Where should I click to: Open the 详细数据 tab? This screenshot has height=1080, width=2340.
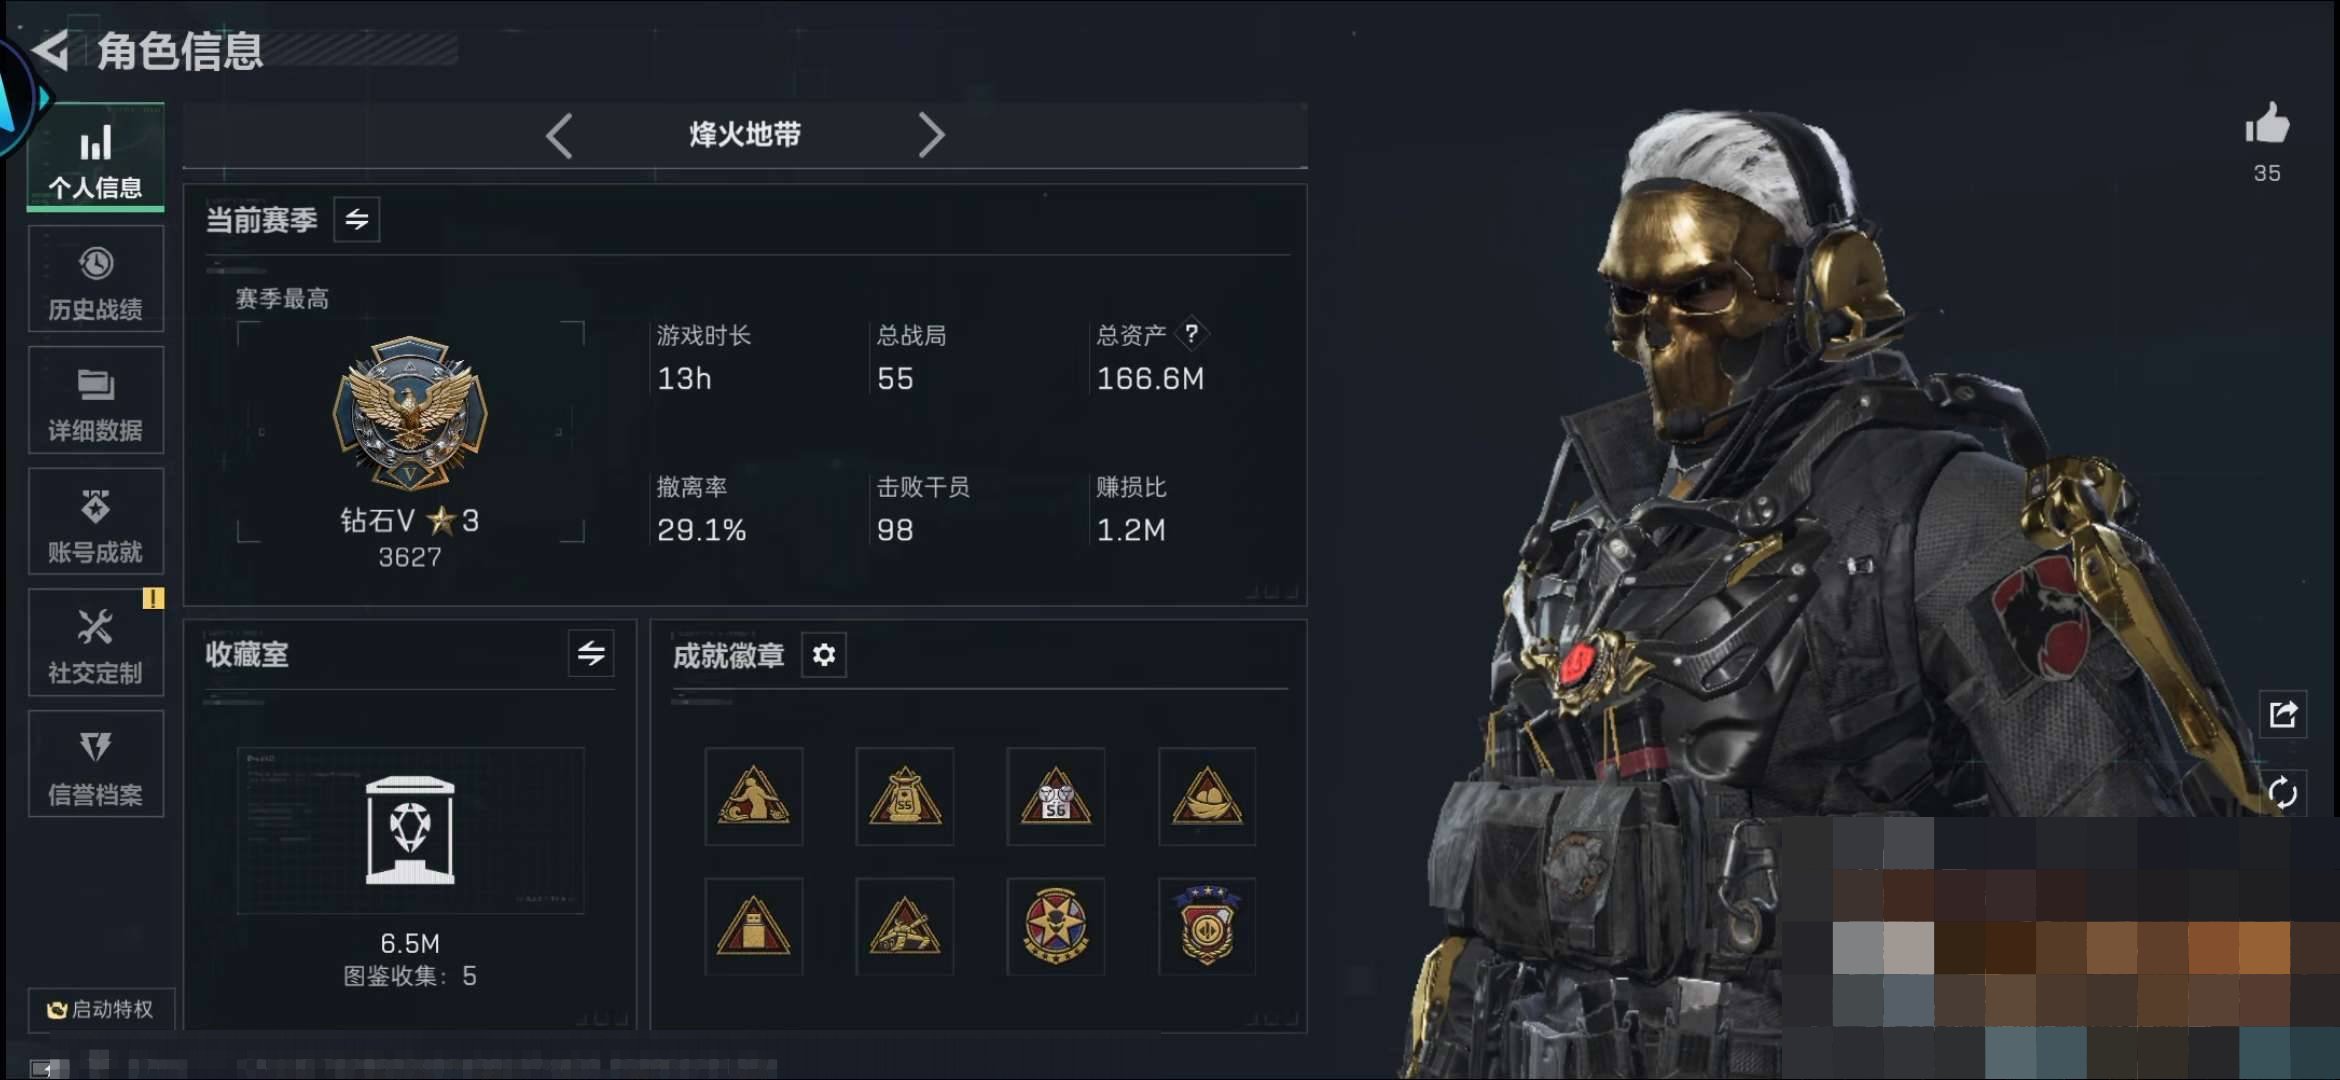point(96,400)
